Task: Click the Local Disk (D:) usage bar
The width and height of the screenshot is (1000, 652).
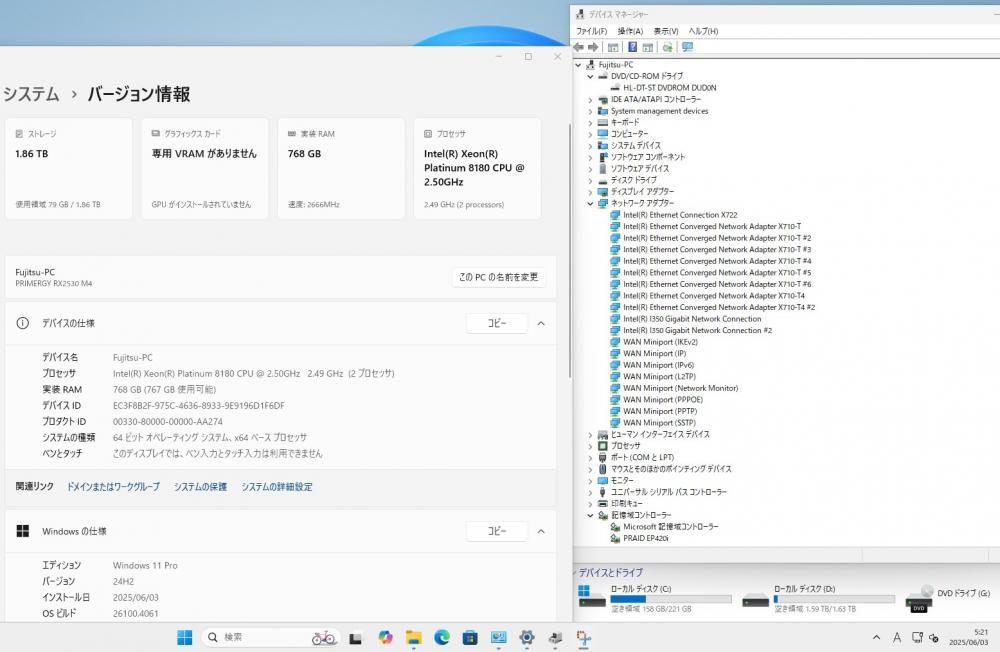Action: click(x=834, y=599)
